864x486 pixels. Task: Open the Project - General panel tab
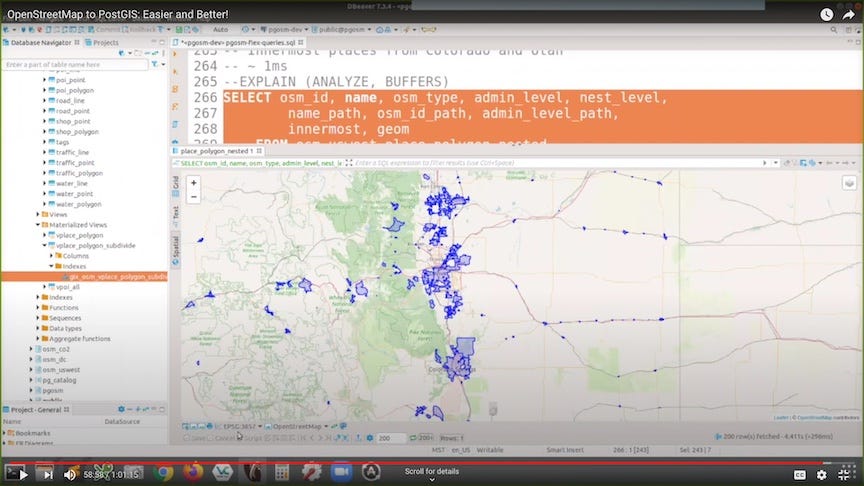pyautogui.click(x=36, y=409)
